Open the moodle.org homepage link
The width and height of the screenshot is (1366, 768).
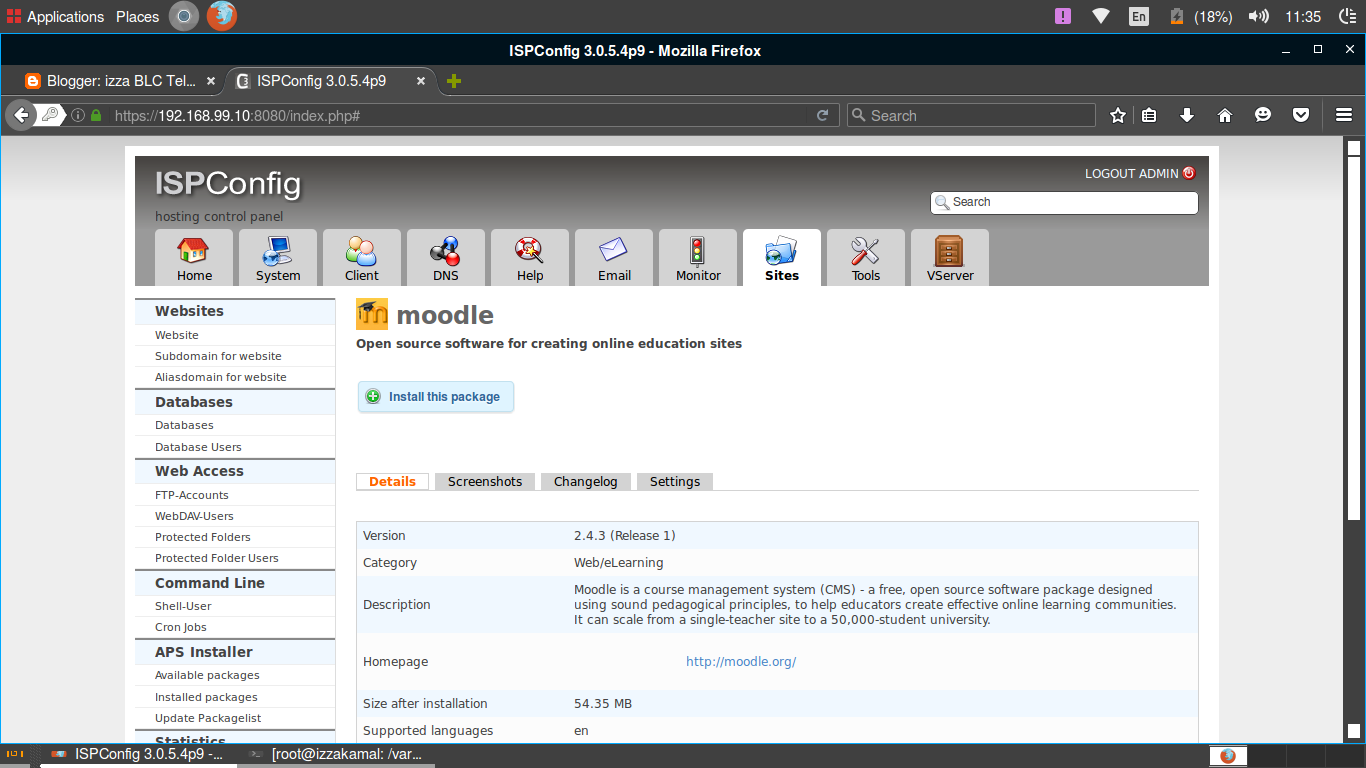[x=740, y=661]
